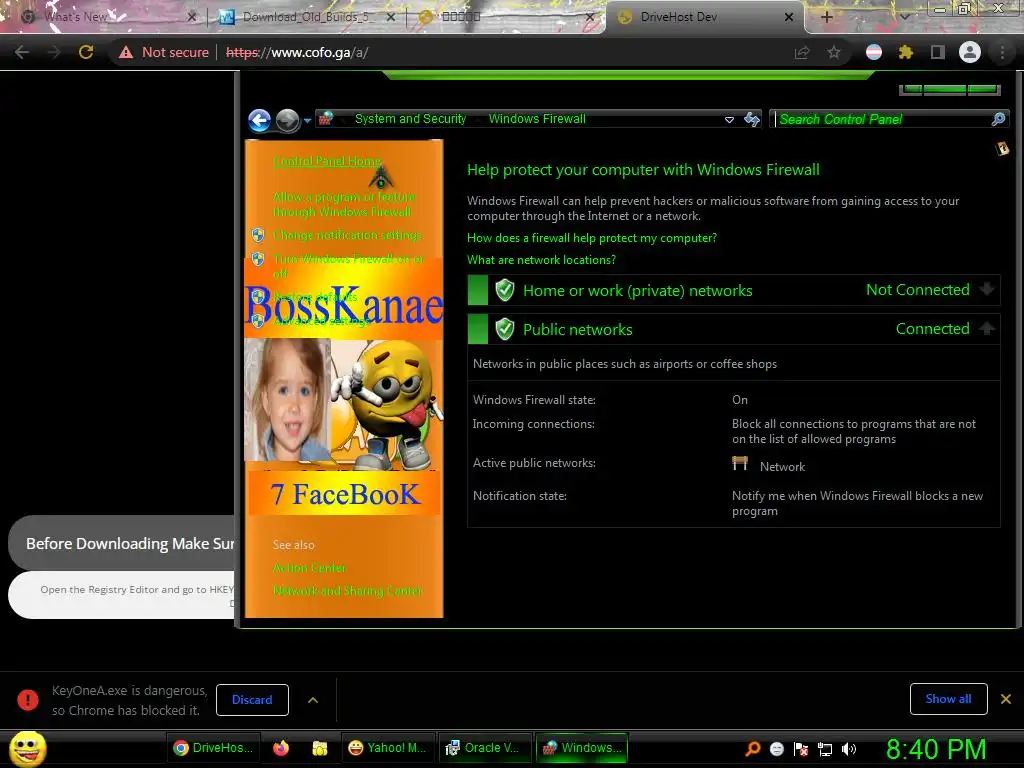Click the 7 FaceBooK banner

[x=344, y=494]
